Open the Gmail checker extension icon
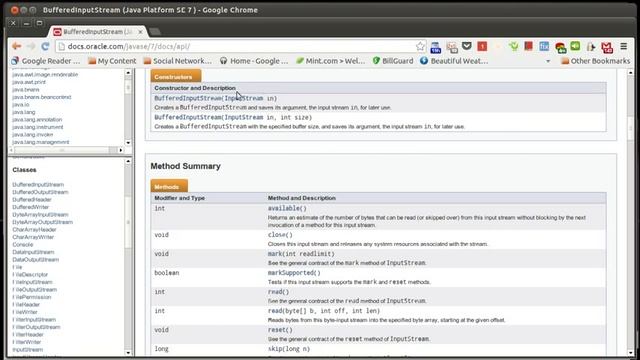The height and width of the screenshot is (360, 640). click(607, 47)
